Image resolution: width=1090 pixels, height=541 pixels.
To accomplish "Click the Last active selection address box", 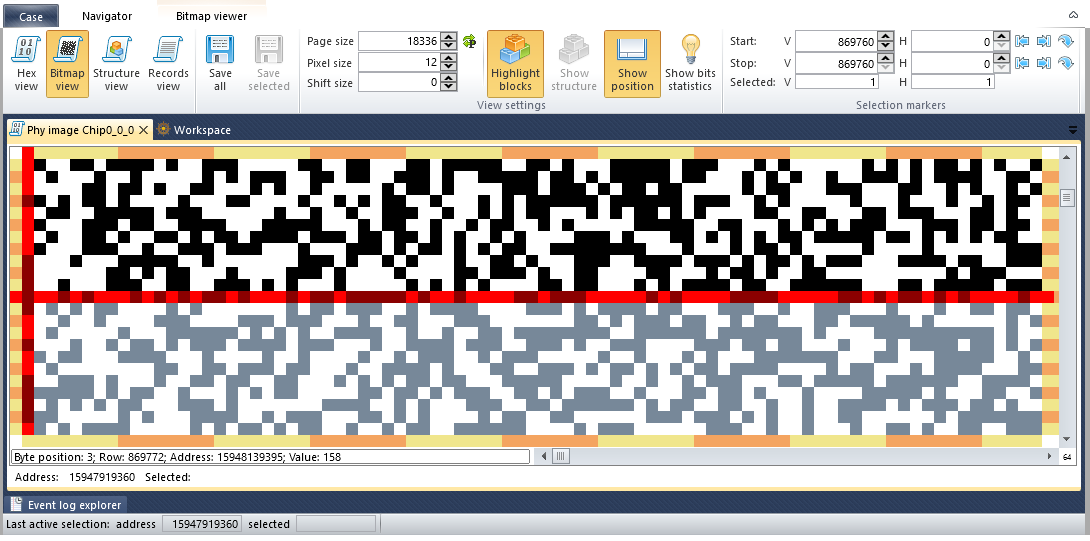I will (x=202, y=524).
